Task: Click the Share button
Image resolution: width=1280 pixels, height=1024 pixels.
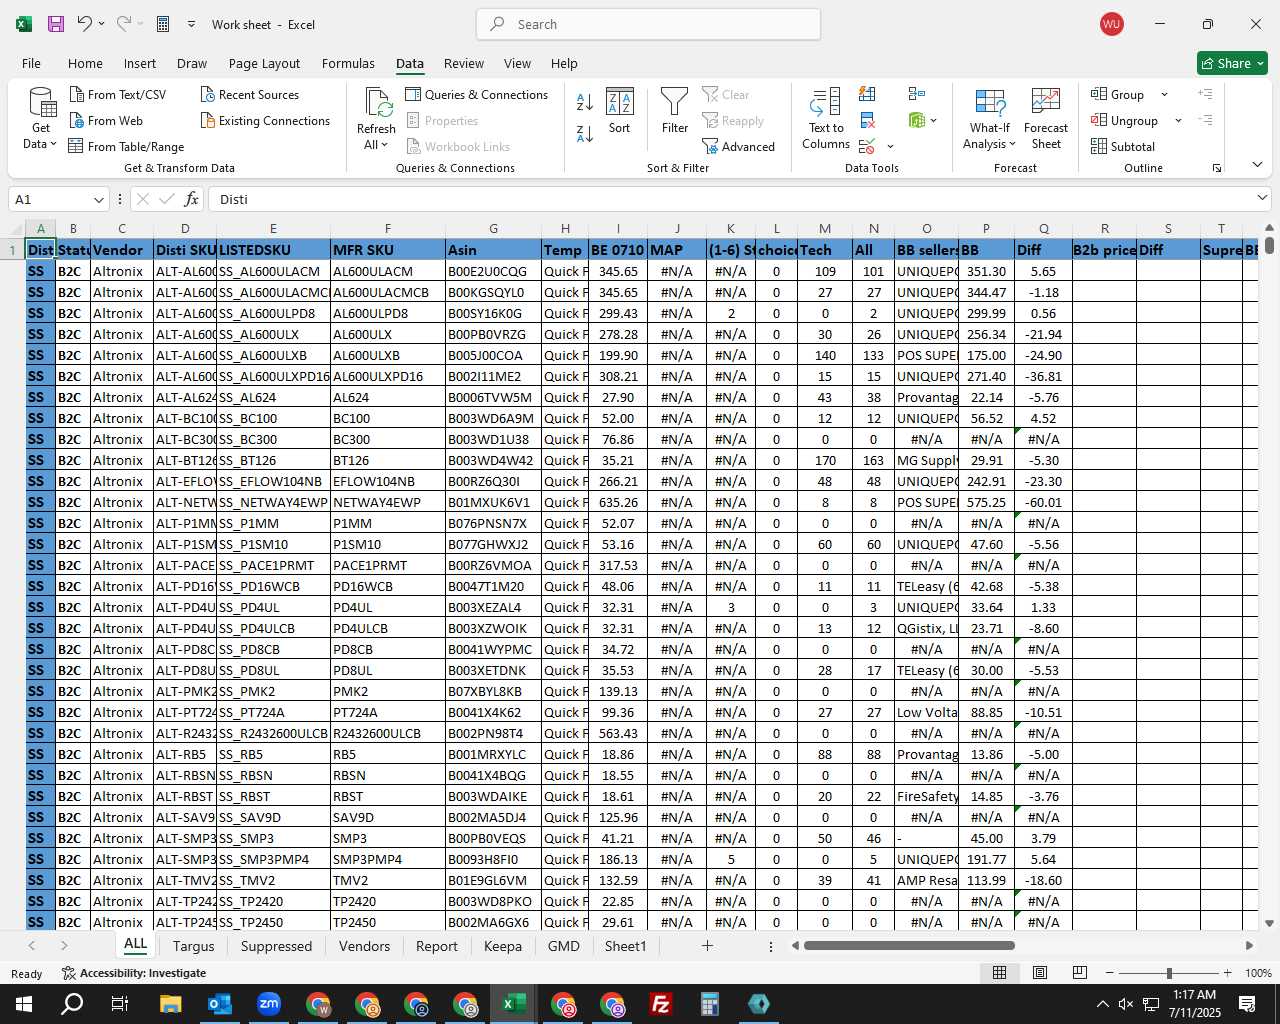Action: pos(1232,63)
